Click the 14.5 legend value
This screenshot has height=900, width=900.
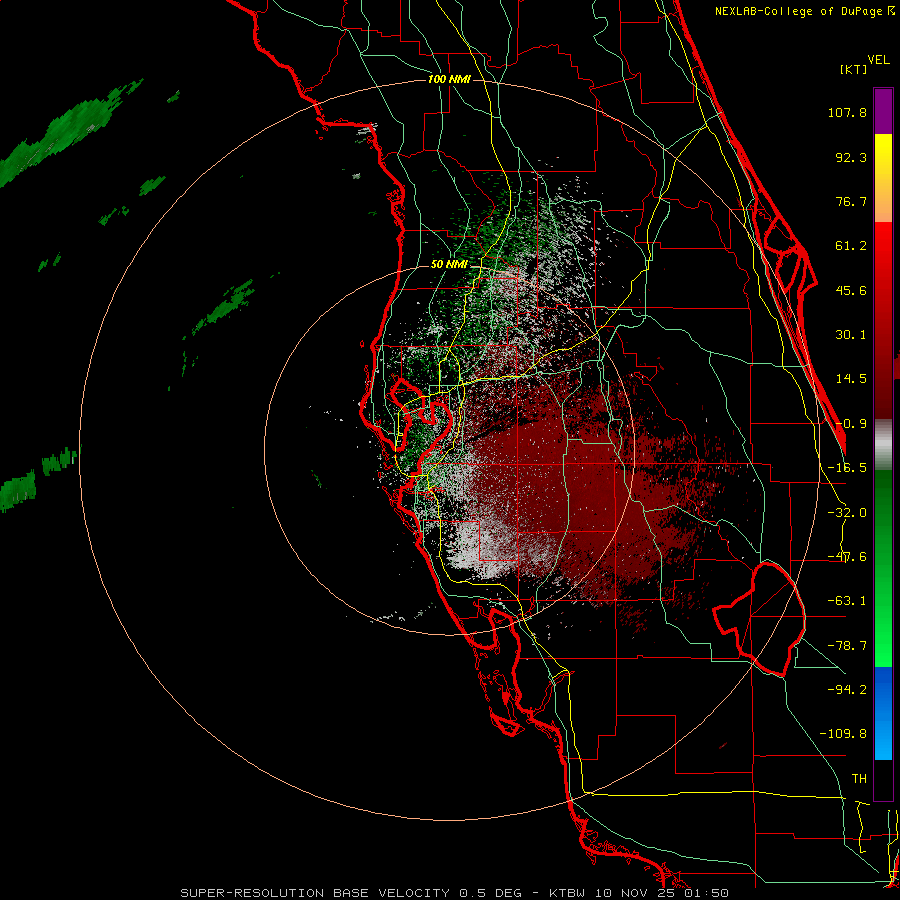851,379
